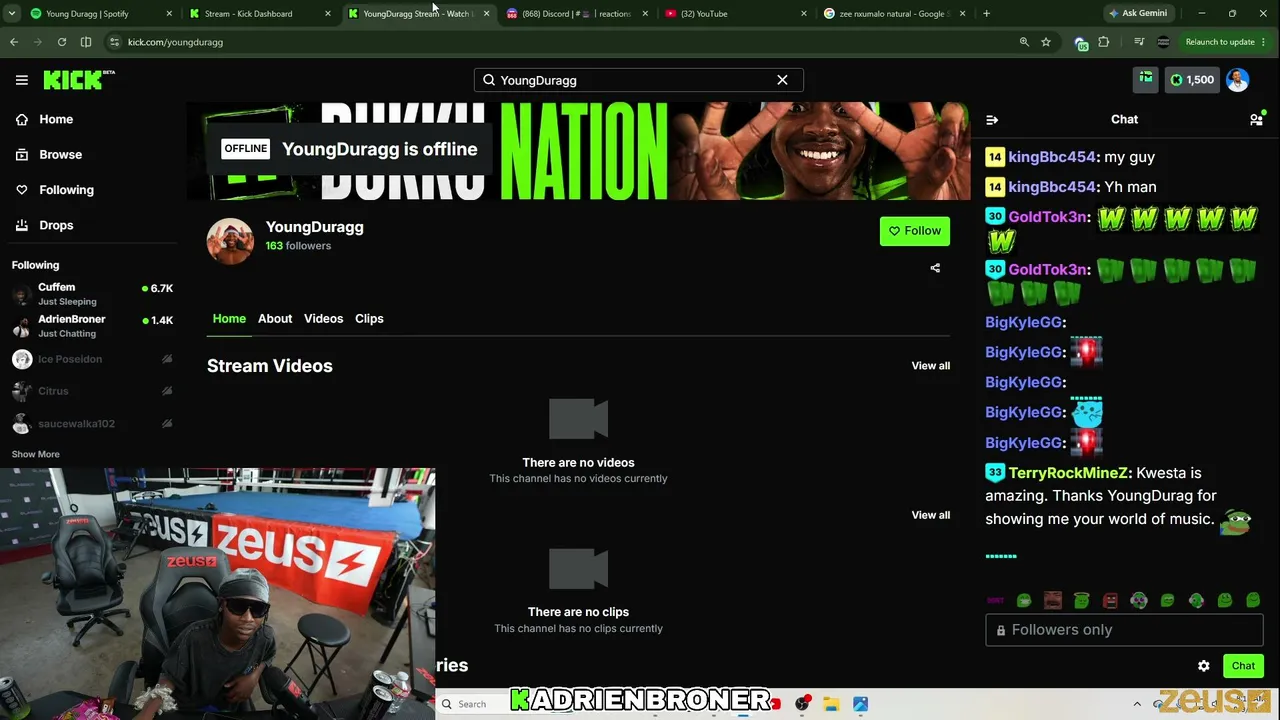Open the 1,500 Kicks balance

[x=1191, y=80]
